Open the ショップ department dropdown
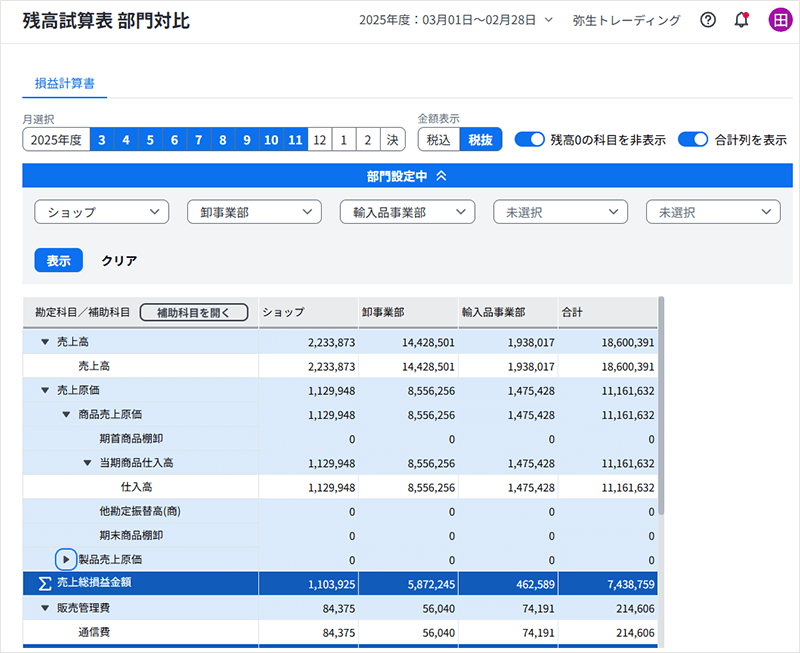Screen dimensions: 800x653 pyautogui.click(x=101, y=212)
